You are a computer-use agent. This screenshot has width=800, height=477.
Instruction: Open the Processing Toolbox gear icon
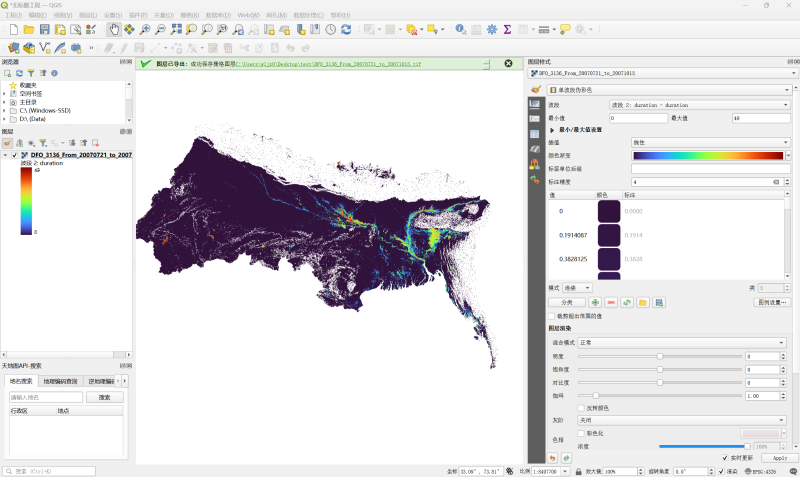point(492,30)
